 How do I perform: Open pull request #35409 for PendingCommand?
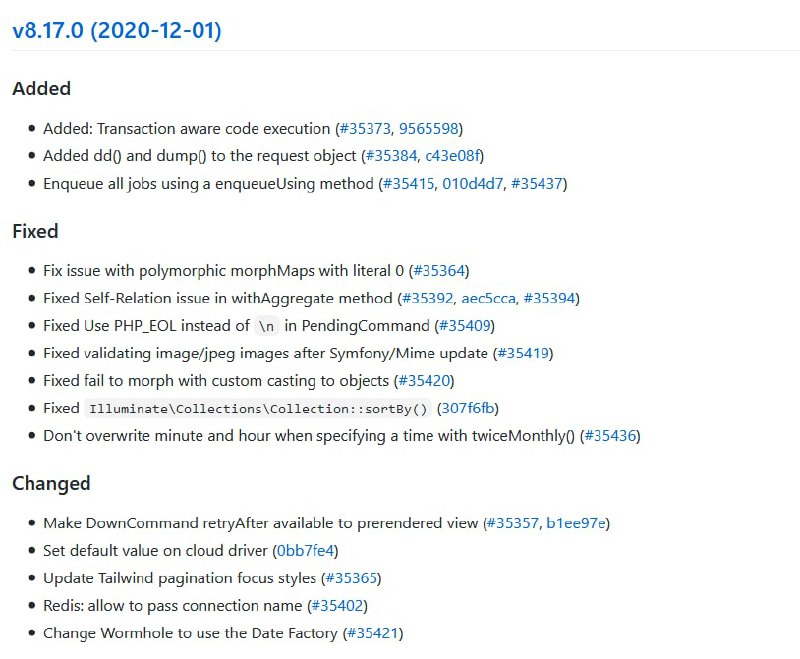(465, 325)
